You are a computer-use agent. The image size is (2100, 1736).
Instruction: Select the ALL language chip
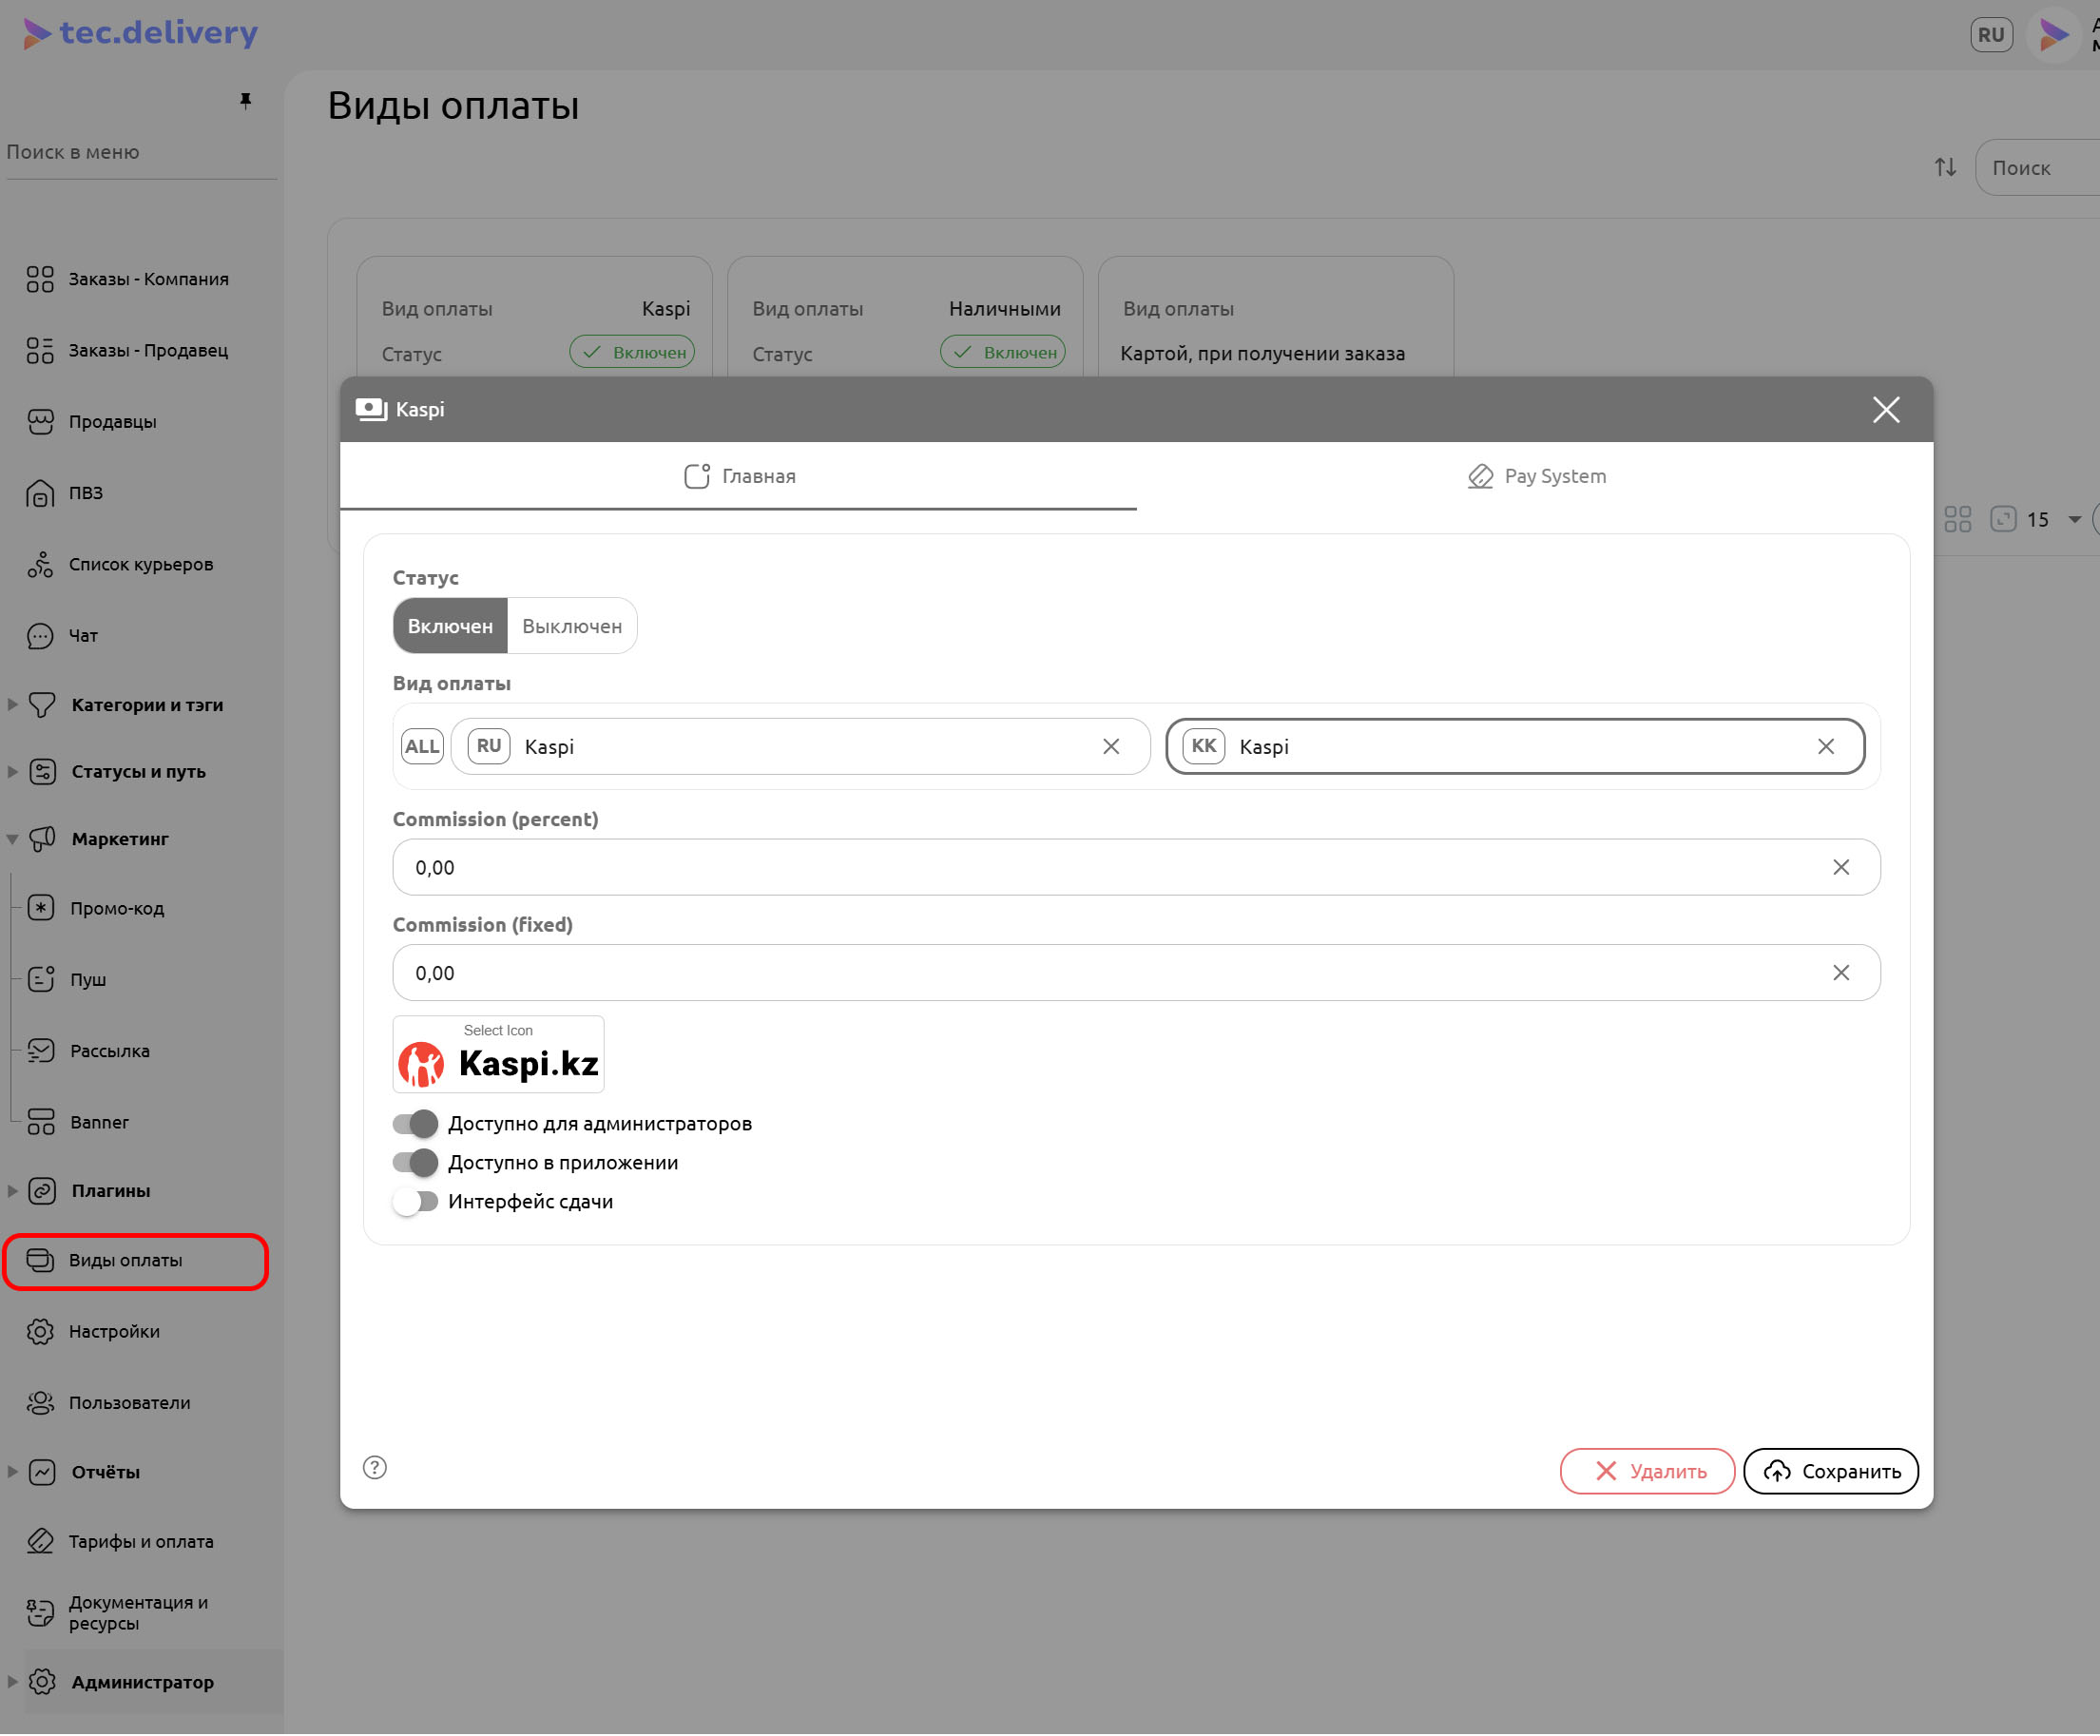click(422, 747)
